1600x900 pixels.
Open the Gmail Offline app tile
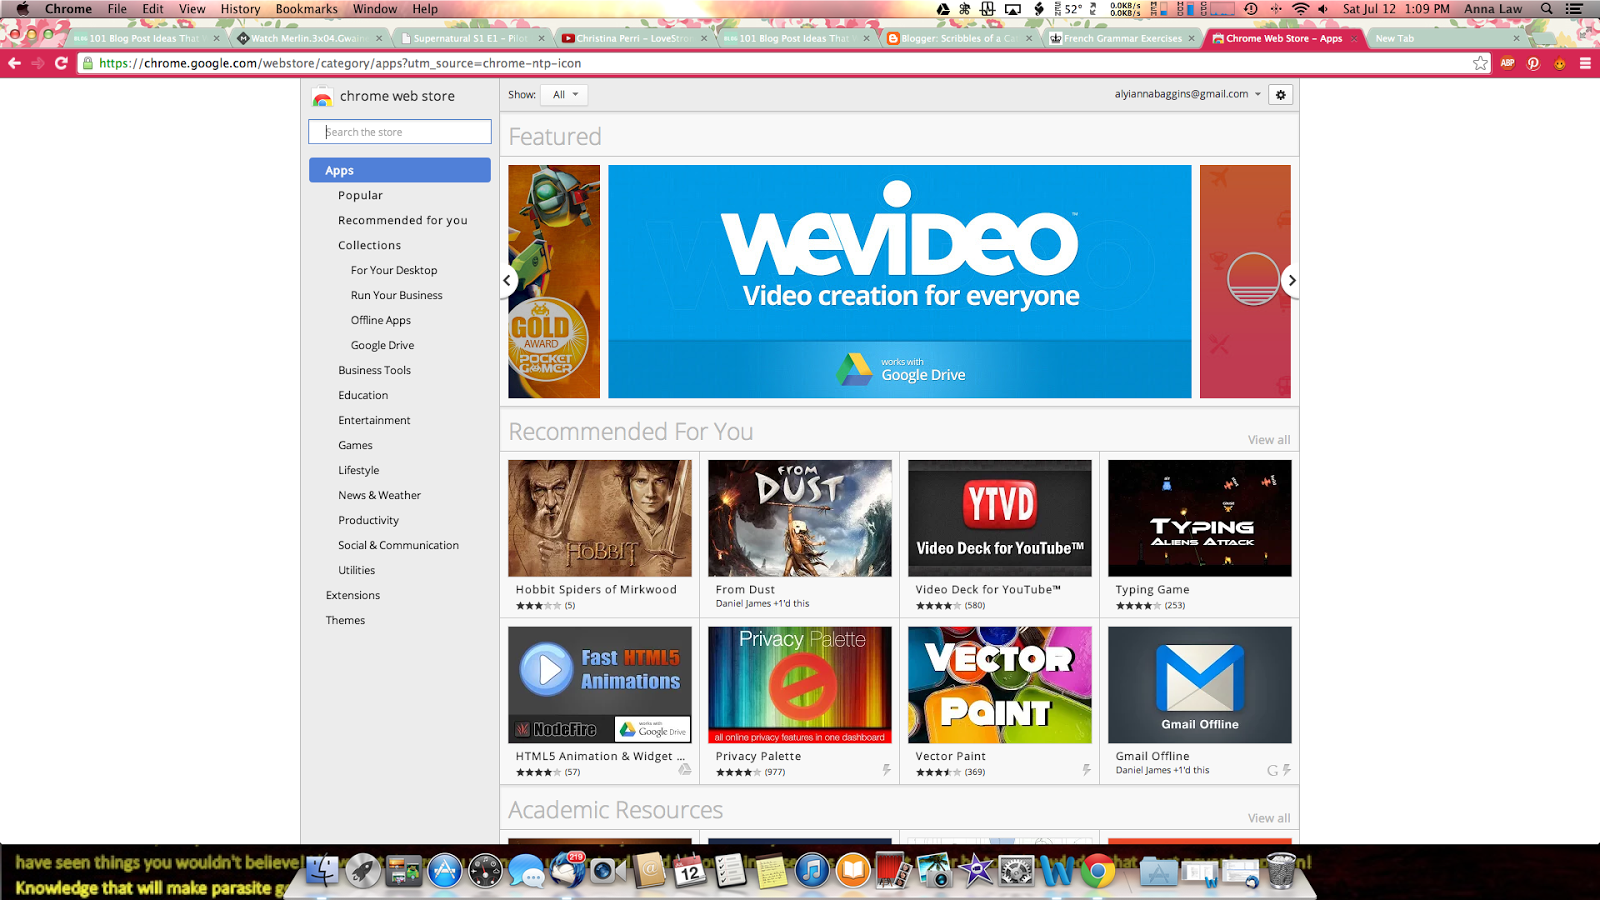(x=1200, y=702)
